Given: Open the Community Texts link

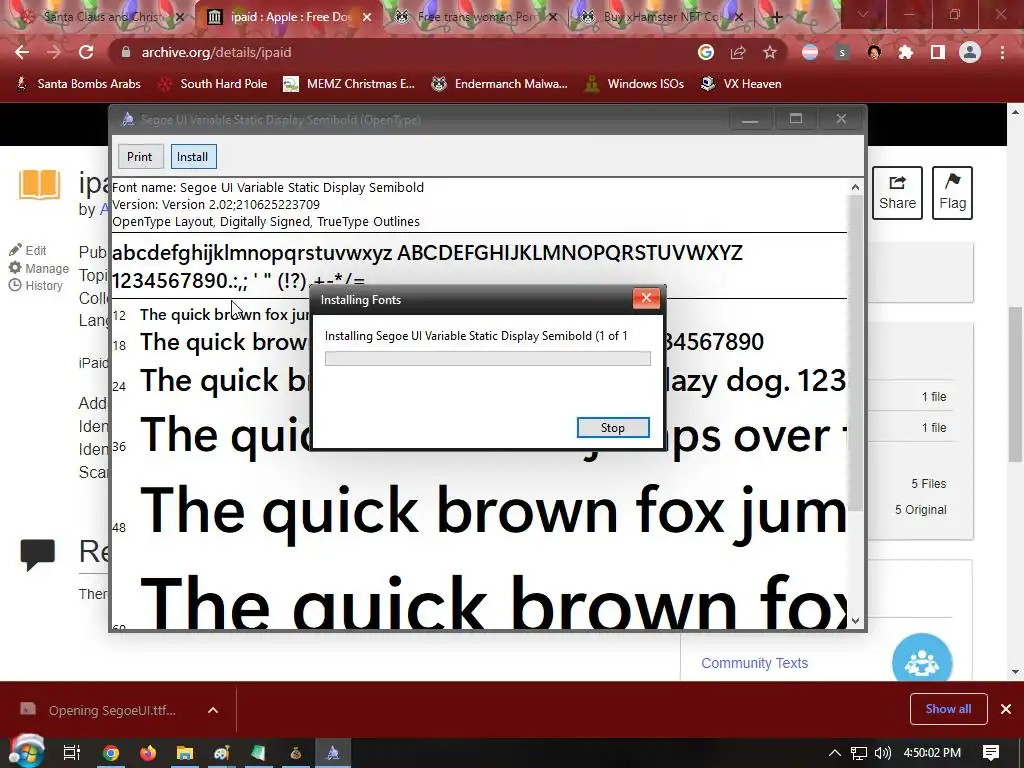Looking at the screenshot, I should click(x=754, y=663).
